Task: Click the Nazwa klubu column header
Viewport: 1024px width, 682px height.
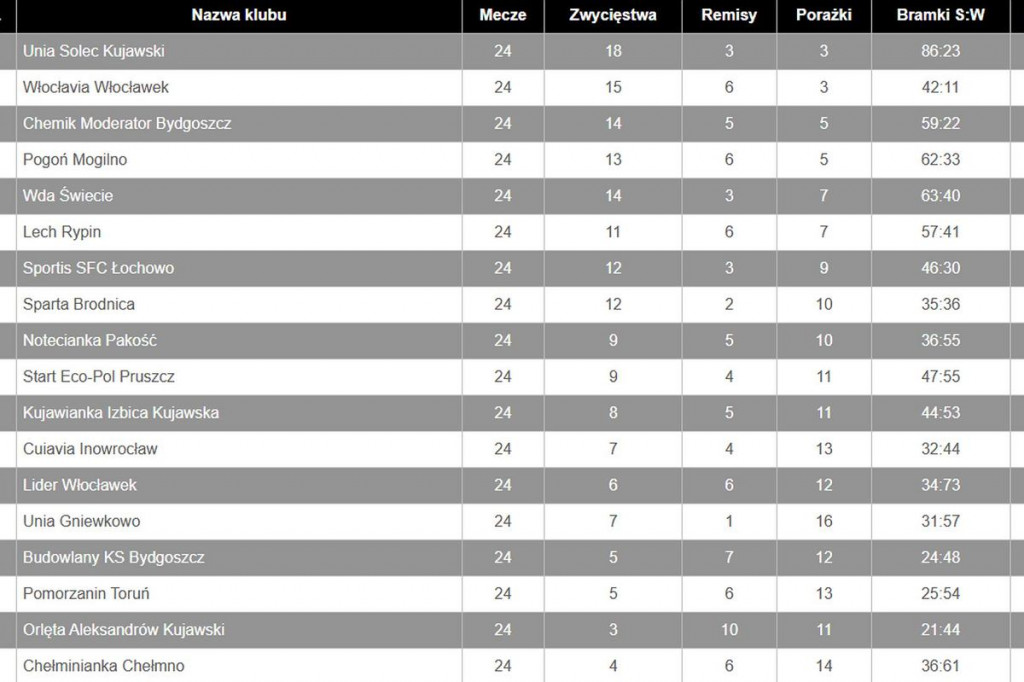Action: point(239,15)
